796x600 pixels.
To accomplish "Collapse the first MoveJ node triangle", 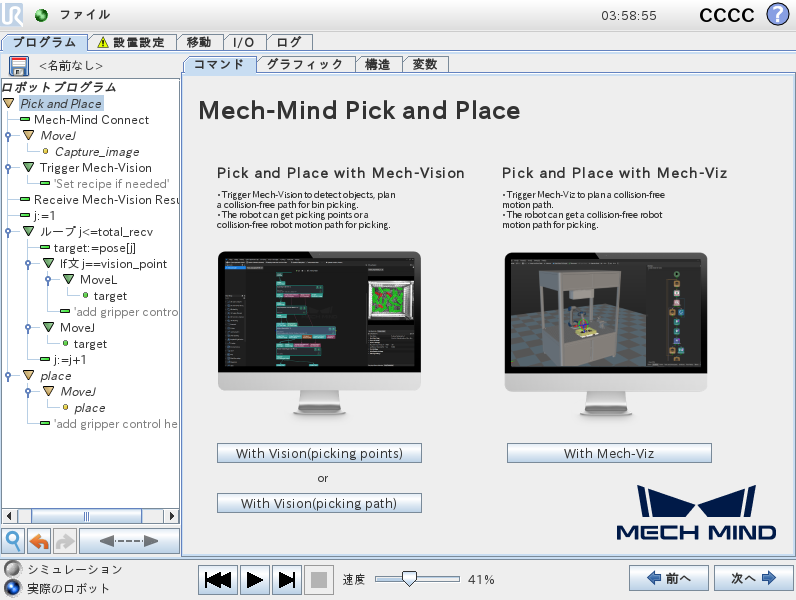I will coord(28,135).
